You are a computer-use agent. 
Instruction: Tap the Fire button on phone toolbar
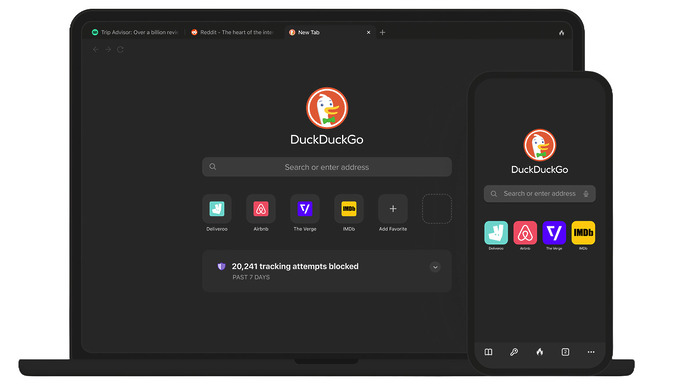(540, 352)
